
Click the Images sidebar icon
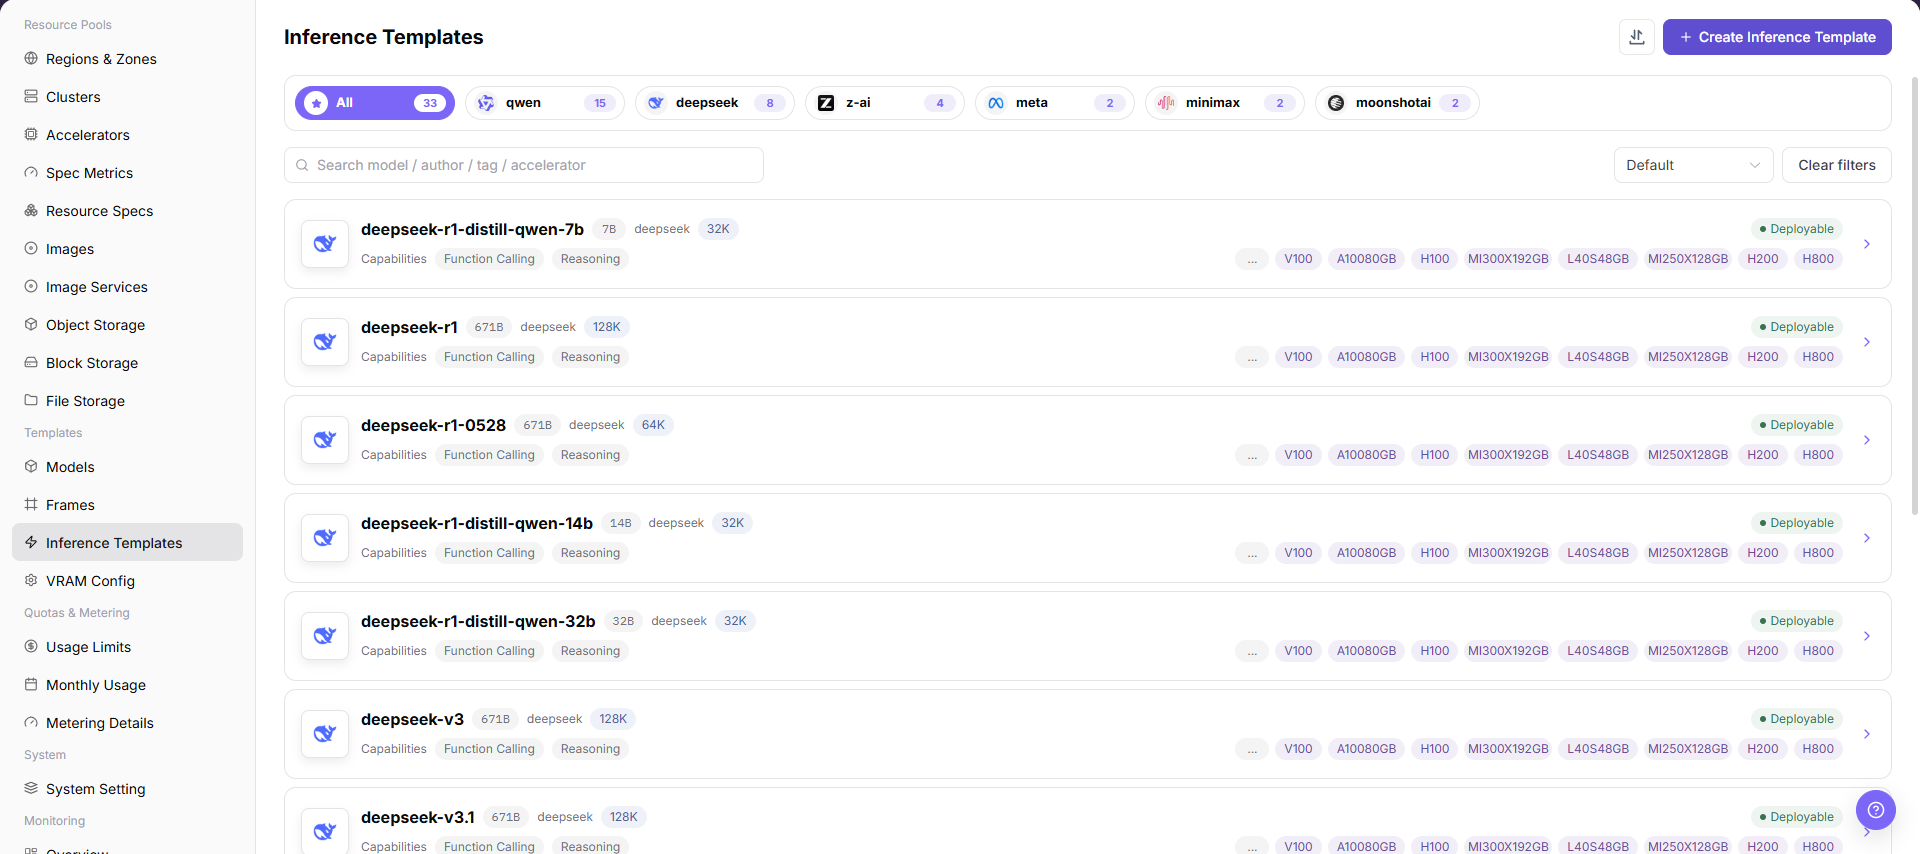coord(31,249)
